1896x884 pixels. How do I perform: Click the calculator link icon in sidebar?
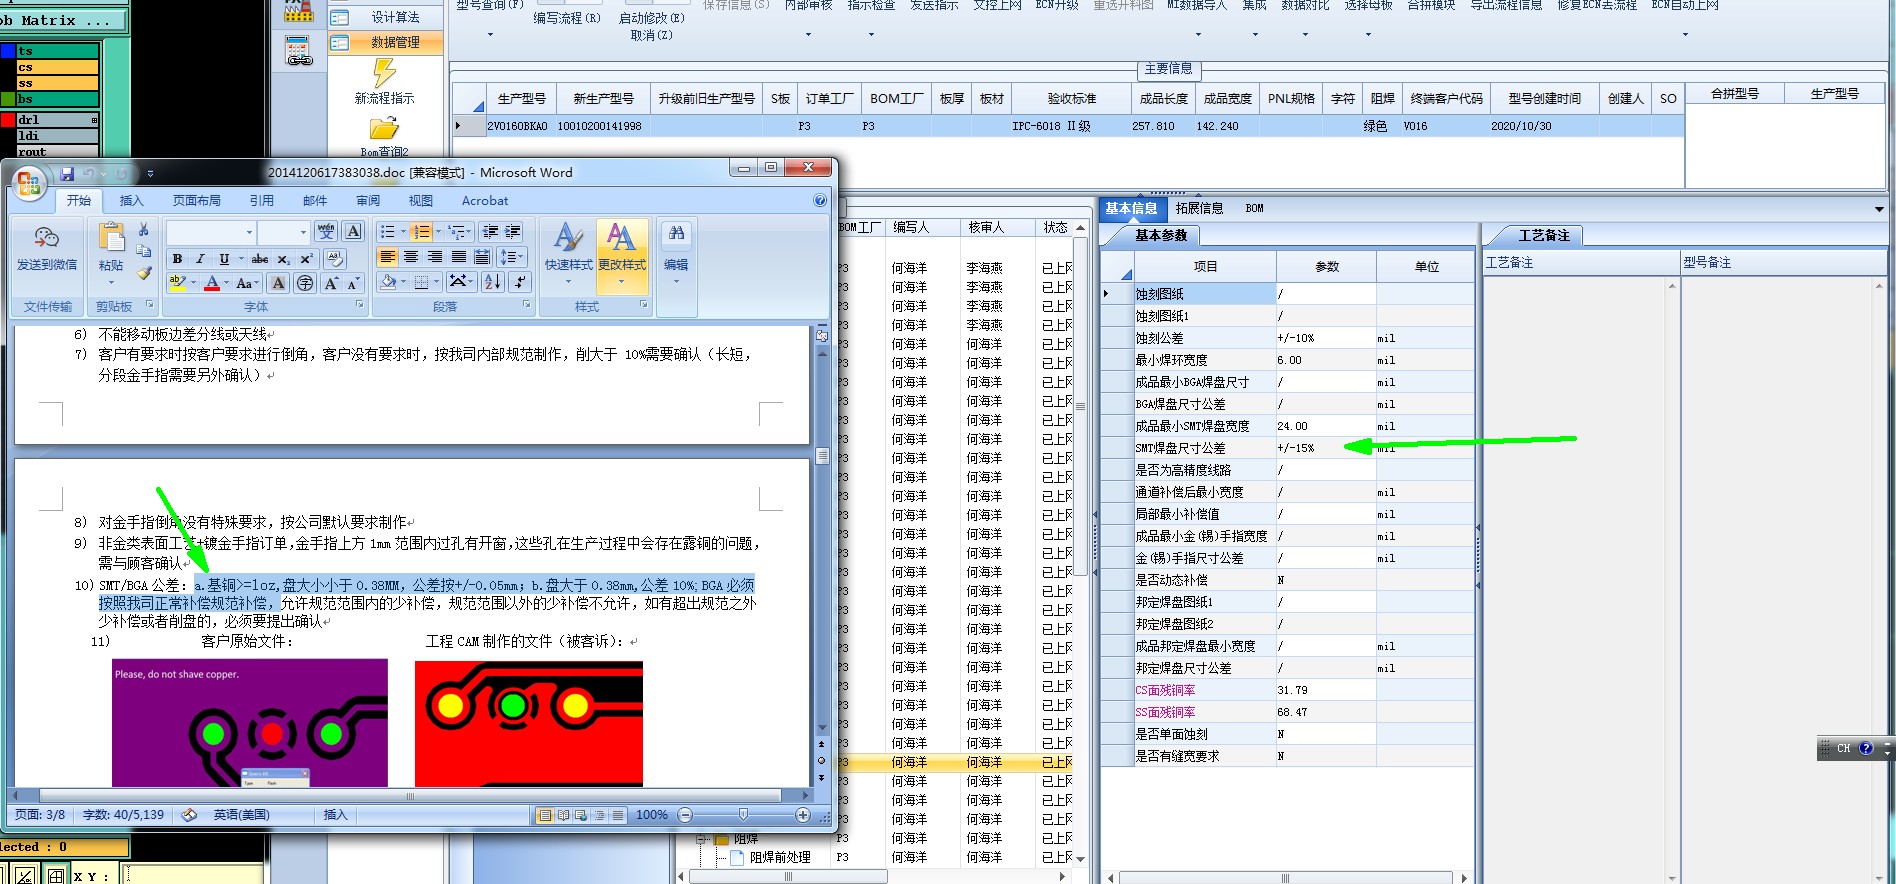[299, 51]
